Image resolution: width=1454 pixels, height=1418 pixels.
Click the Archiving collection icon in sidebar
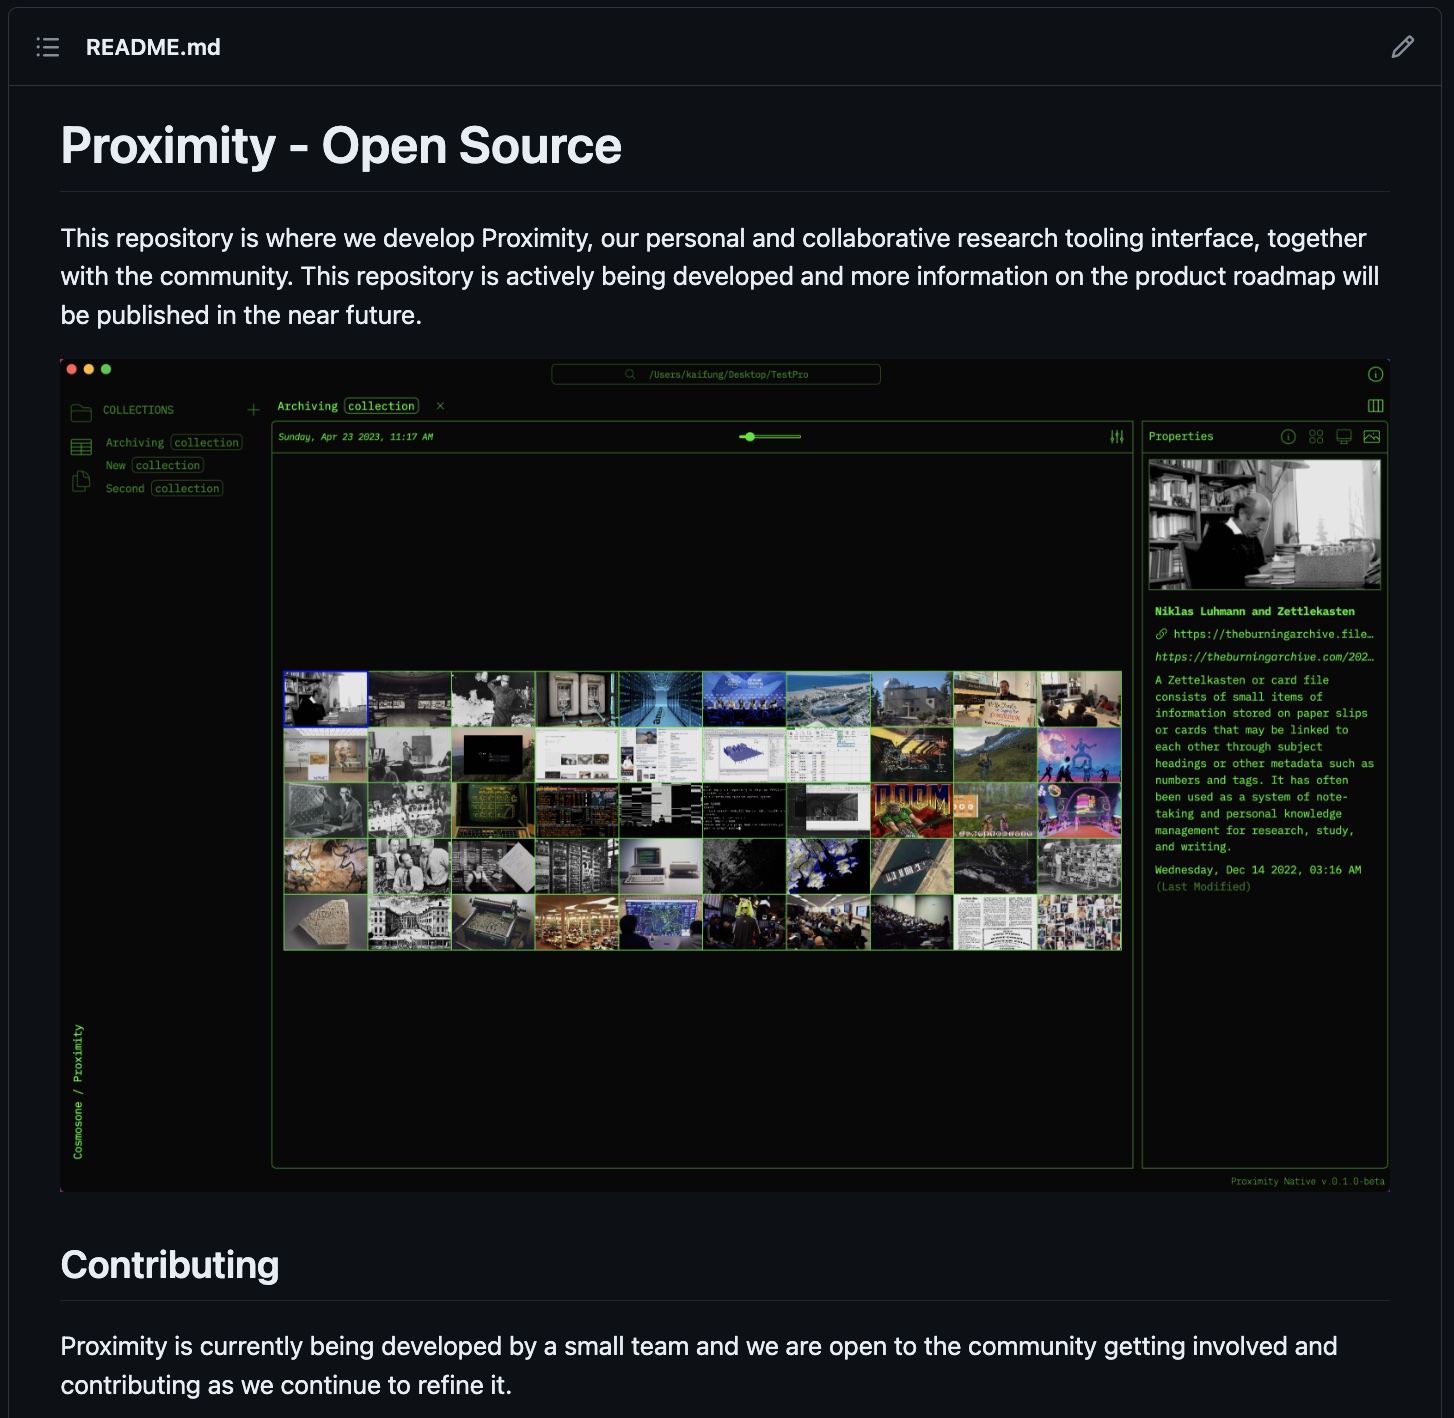pyautogui.click(x=82, y=446)
